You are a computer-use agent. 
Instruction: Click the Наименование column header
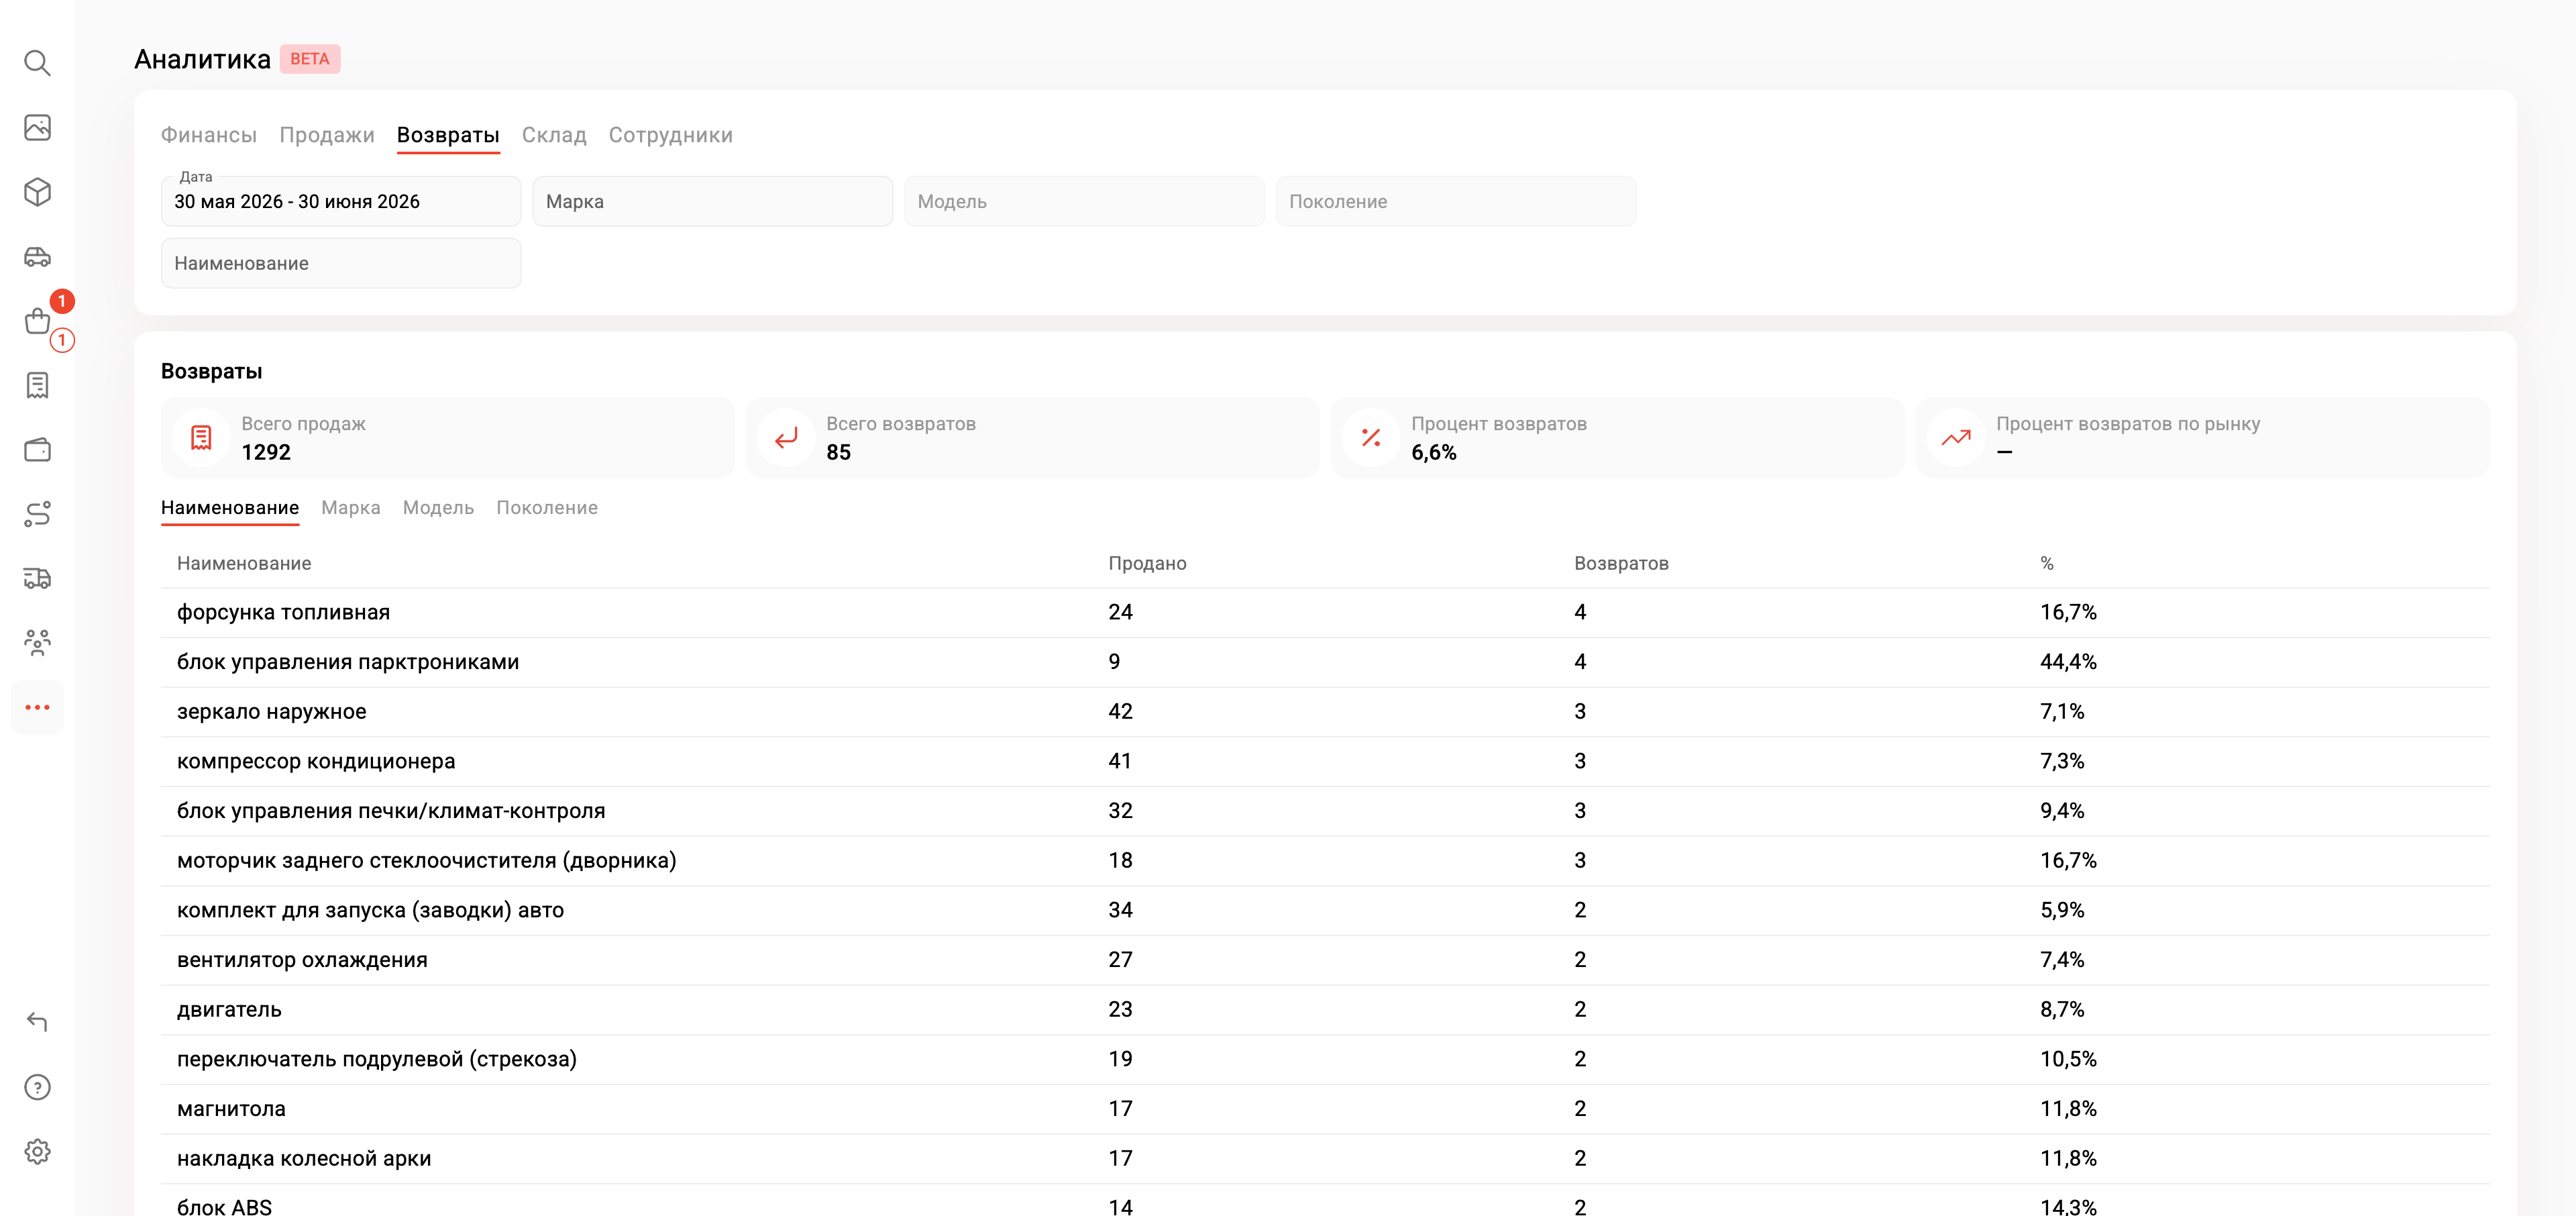pyautogui.click(x=244, y=563)
